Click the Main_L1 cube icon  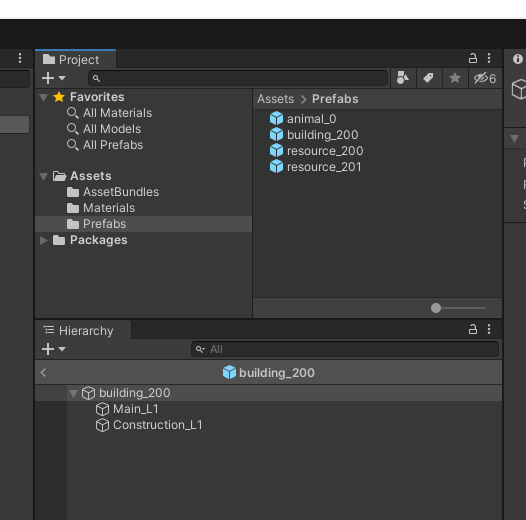click(102, 409)
